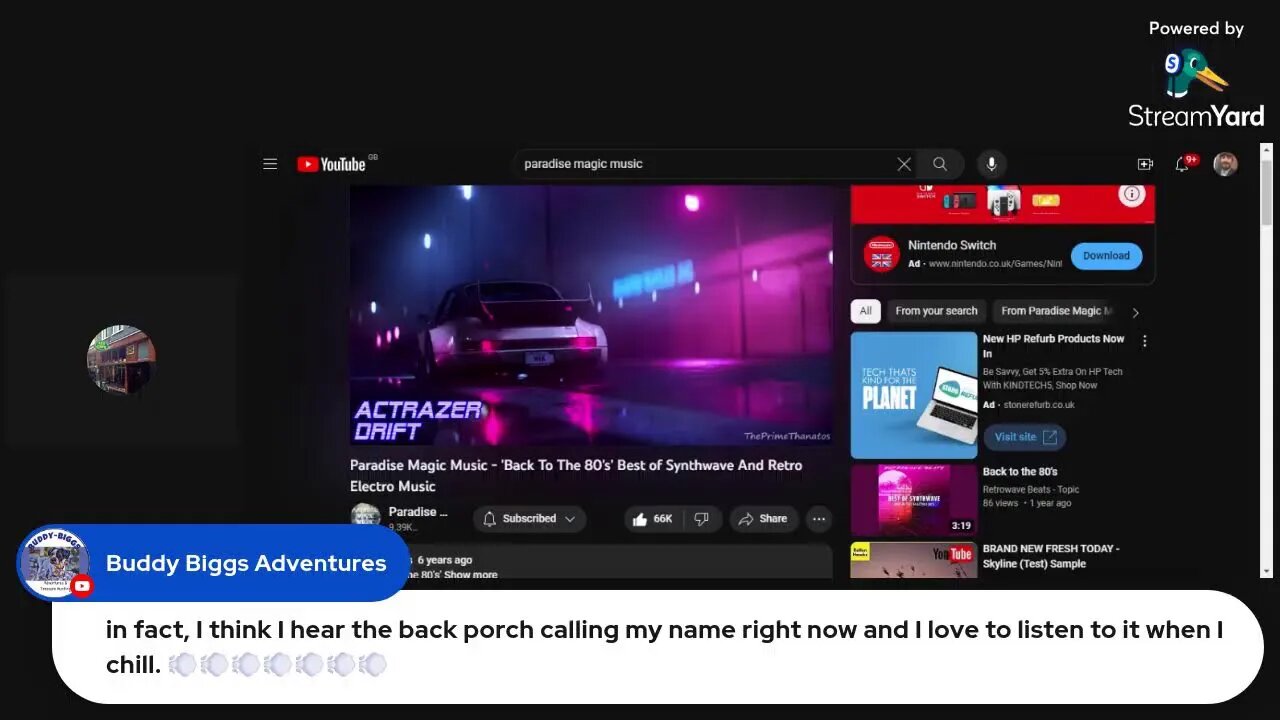Click the 66K like count
This screenshot has width=1280, height=720.
point(663,519)
